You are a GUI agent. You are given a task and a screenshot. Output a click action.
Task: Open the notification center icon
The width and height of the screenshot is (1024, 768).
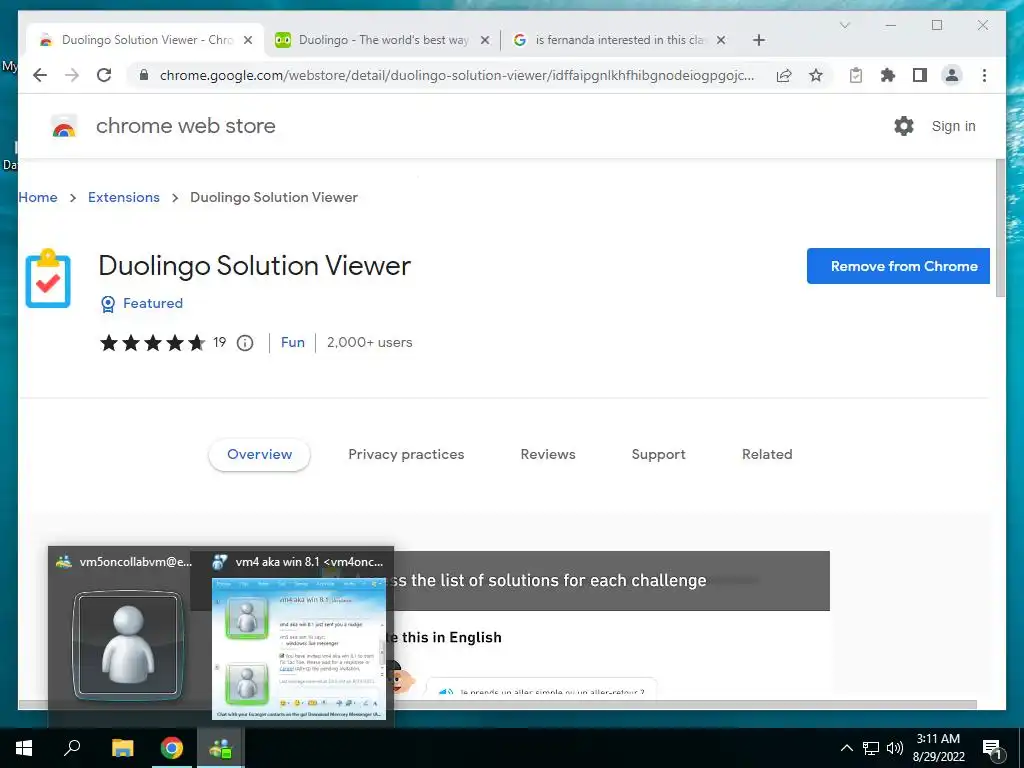[x=993, y=748]
